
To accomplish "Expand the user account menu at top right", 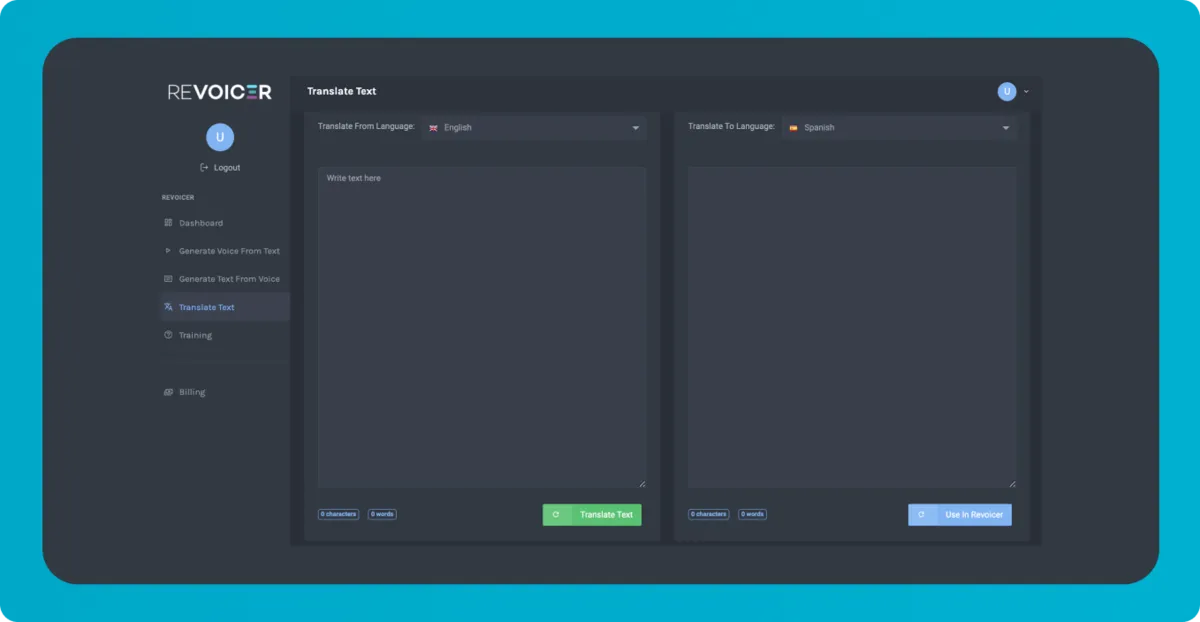I will pyautogui.click(x=1013, y=92).
